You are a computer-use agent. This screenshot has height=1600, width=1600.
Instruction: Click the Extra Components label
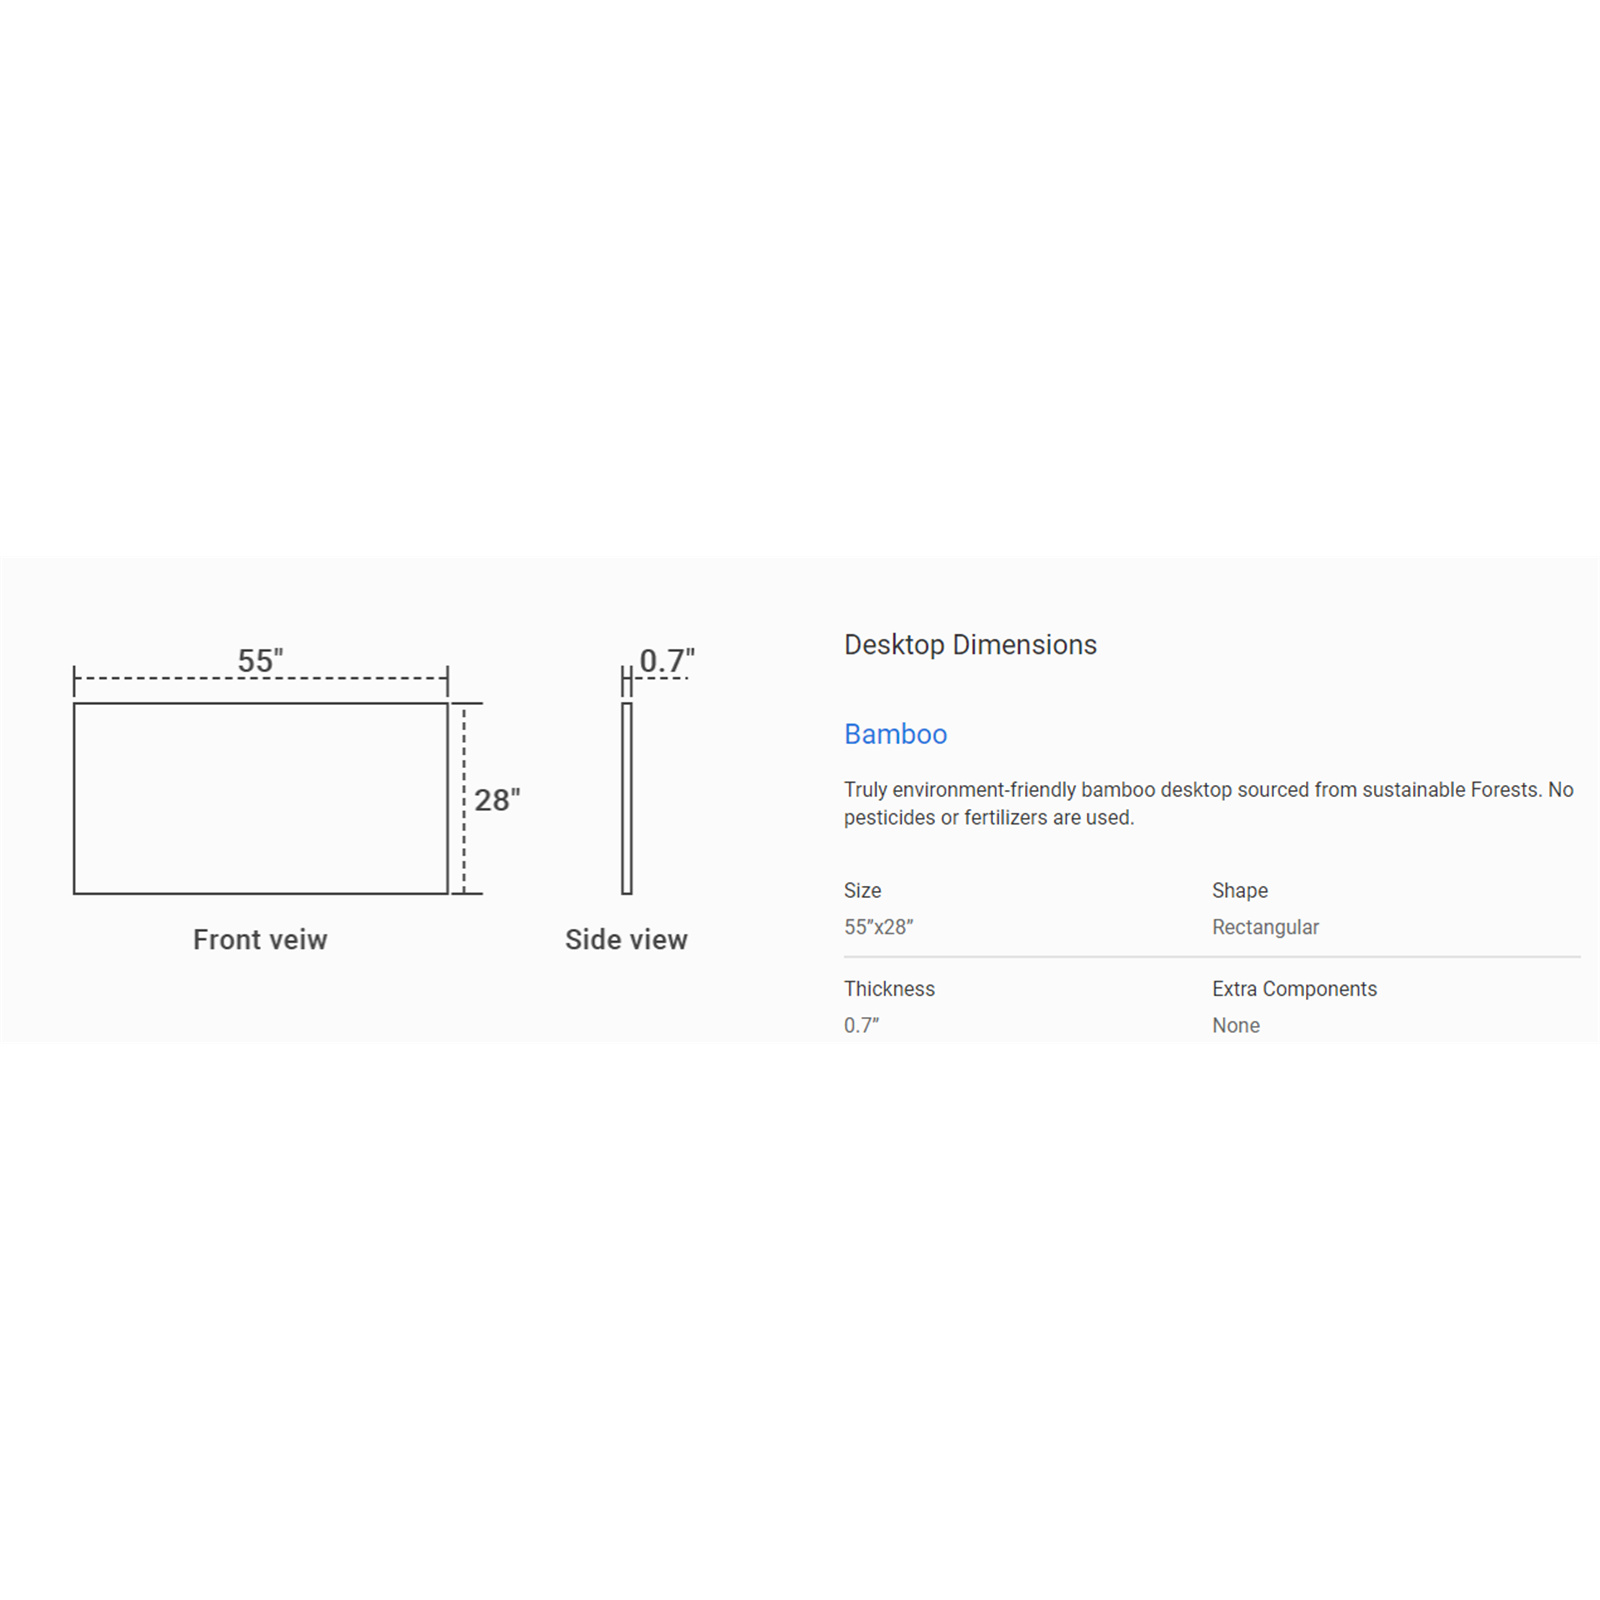click(1294, 989)
